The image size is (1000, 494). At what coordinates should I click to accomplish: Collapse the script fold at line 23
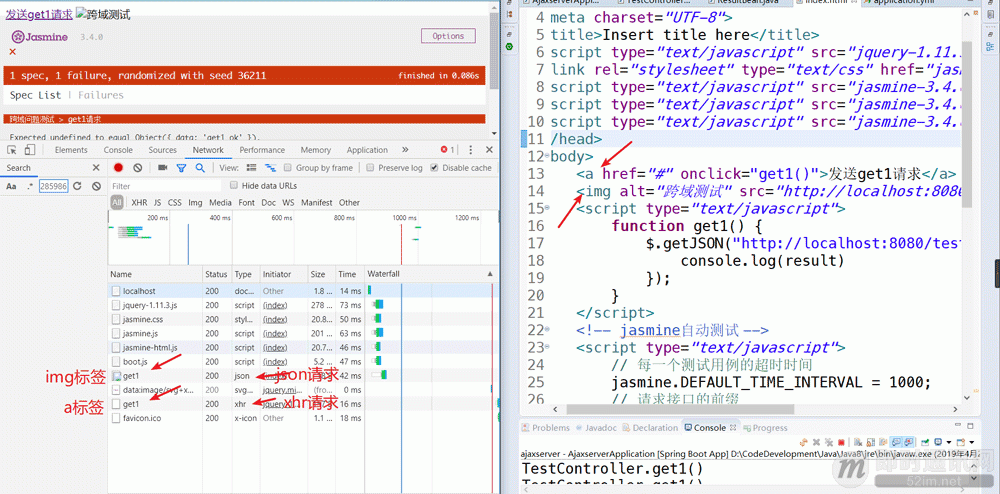click(547, 348)
